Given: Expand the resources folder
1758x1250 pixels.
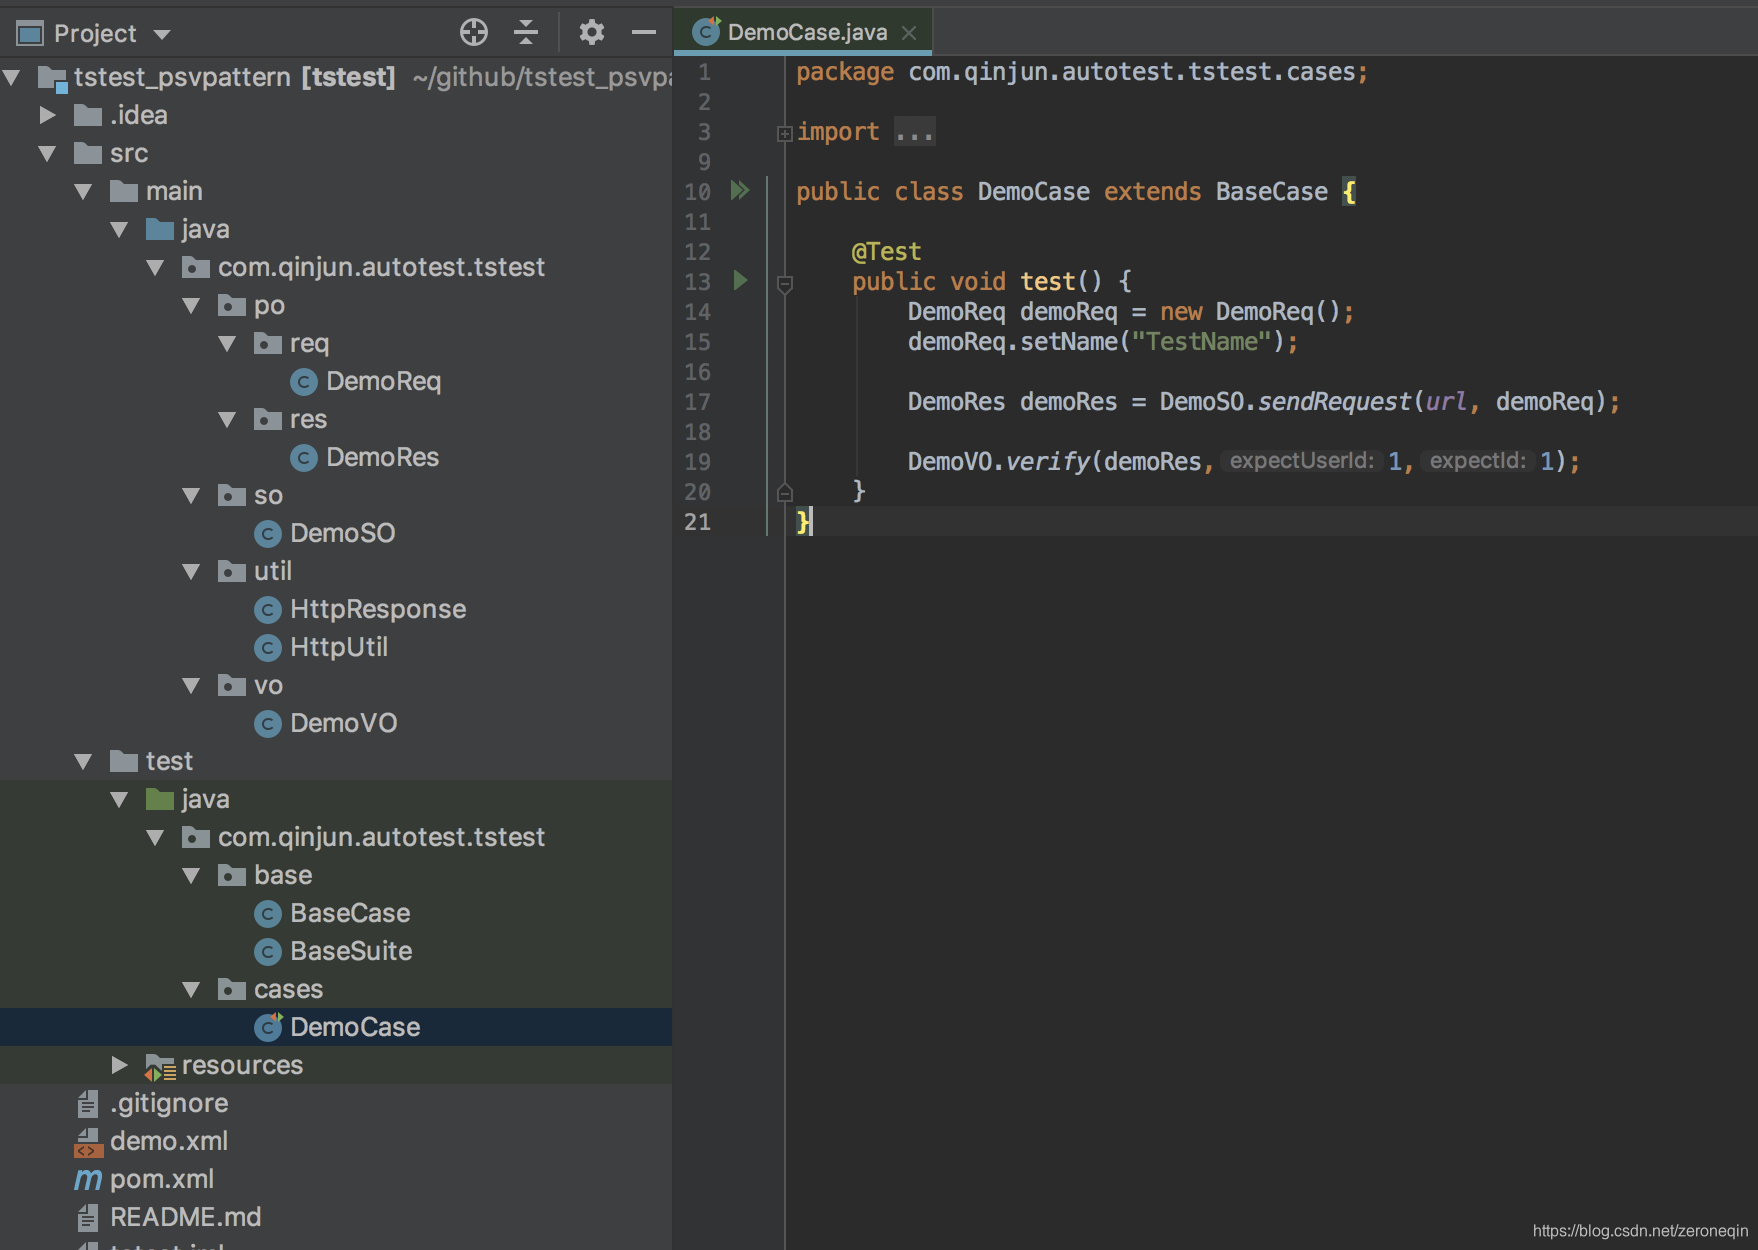Looking at the screenshot, I should (x=119, y=1065).
